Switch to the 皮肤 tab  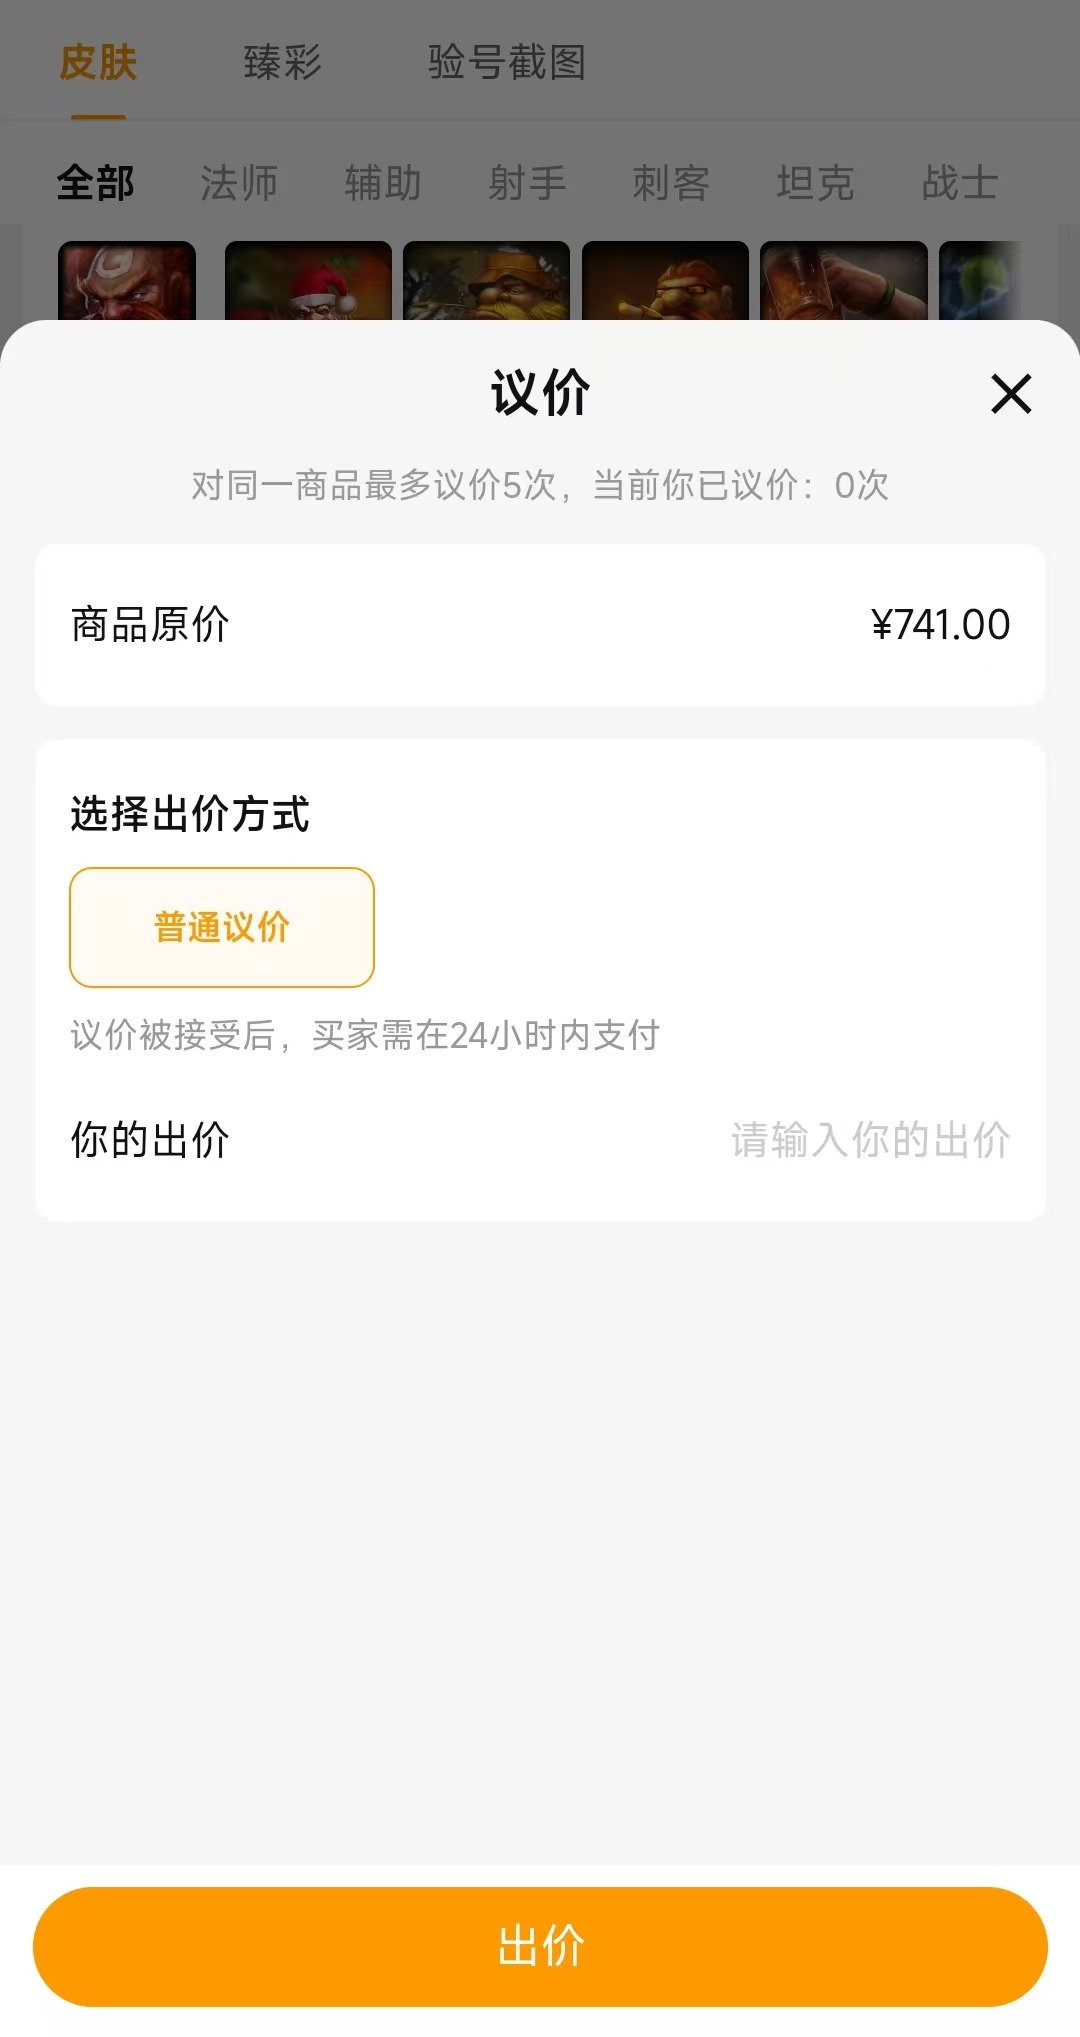click(x=98, y=63)
